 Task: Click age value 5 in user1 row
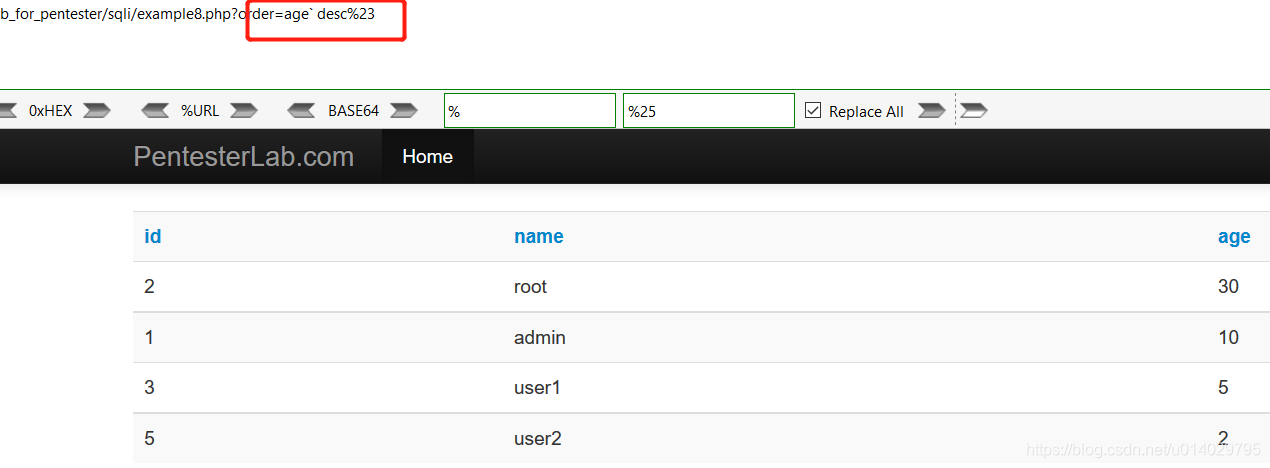pyautogui.click(x=1223, y=388)
